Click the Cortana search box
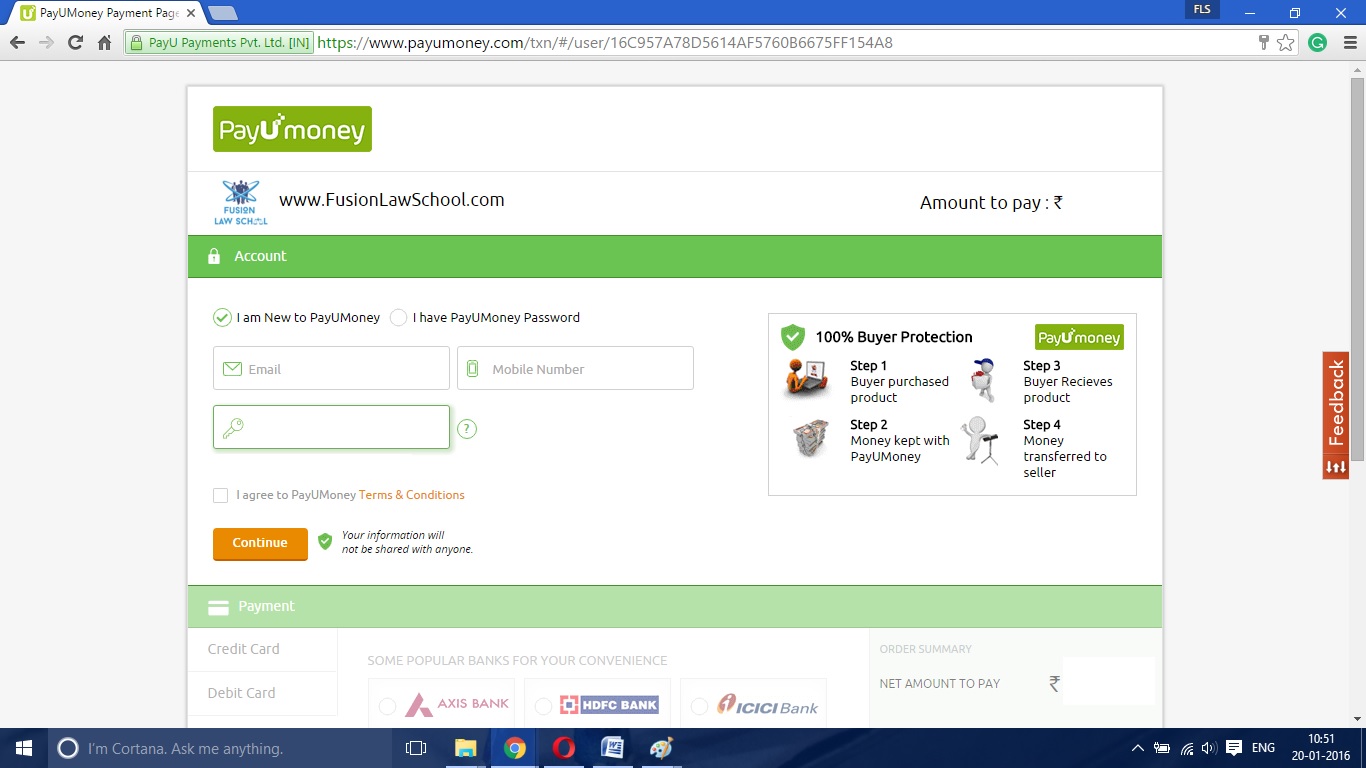Viewport: 1366px width, 768px height. click(219, 748)
